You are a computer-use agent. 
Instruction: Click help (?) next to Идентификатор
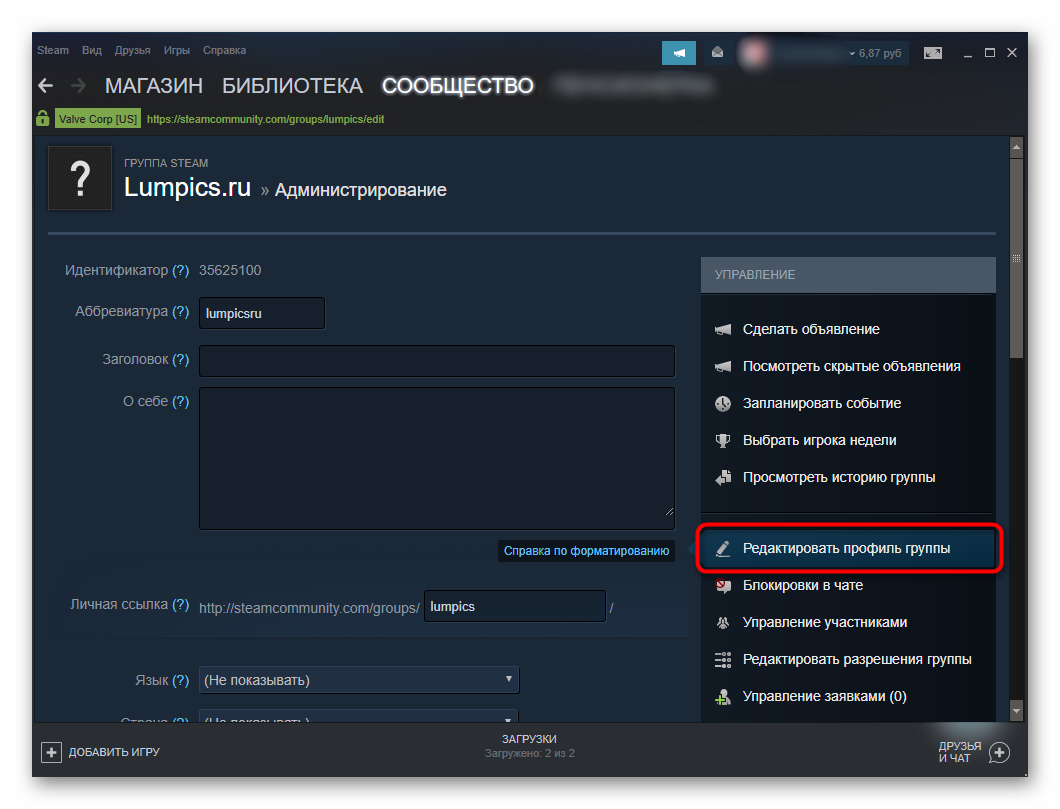tap(180, 270)
